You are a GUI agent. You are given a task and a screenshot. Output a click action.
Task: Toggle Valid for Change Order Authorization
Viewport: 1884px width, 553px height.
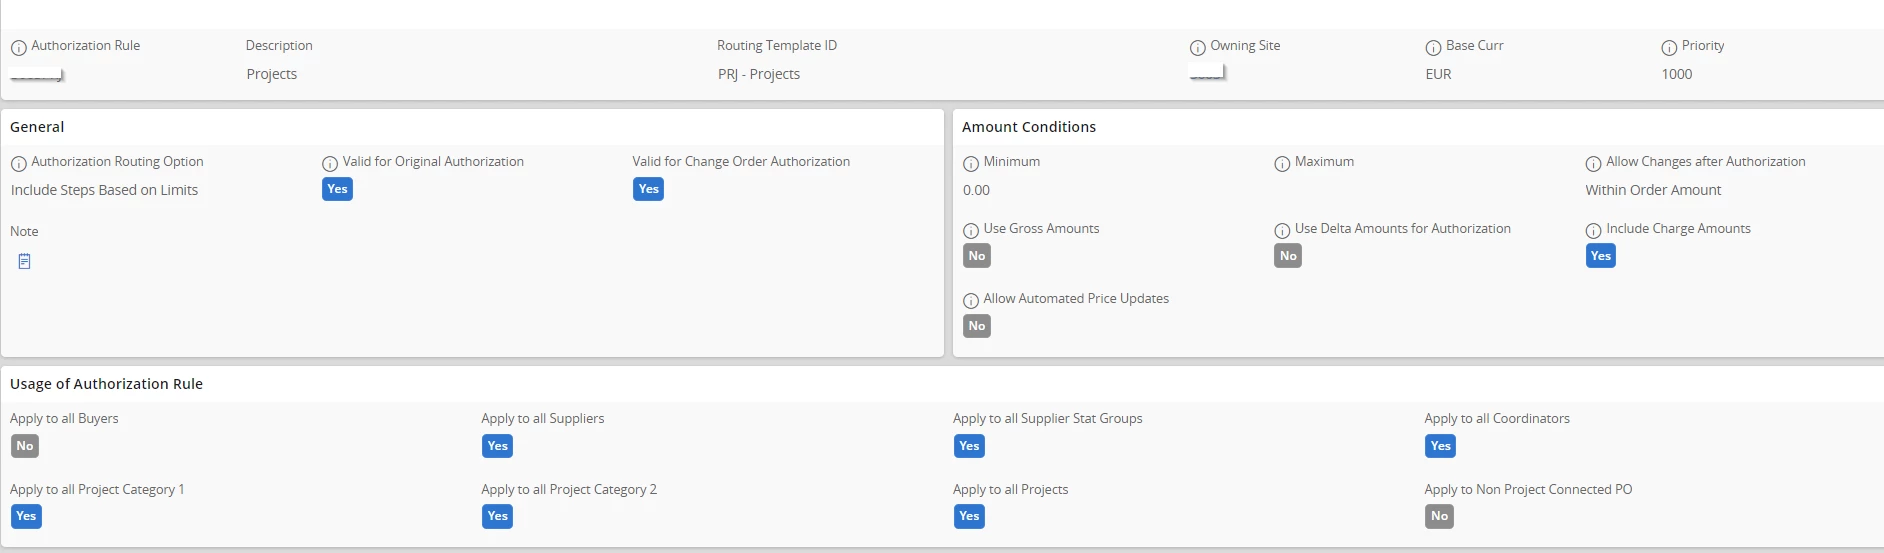pos(648,189)
